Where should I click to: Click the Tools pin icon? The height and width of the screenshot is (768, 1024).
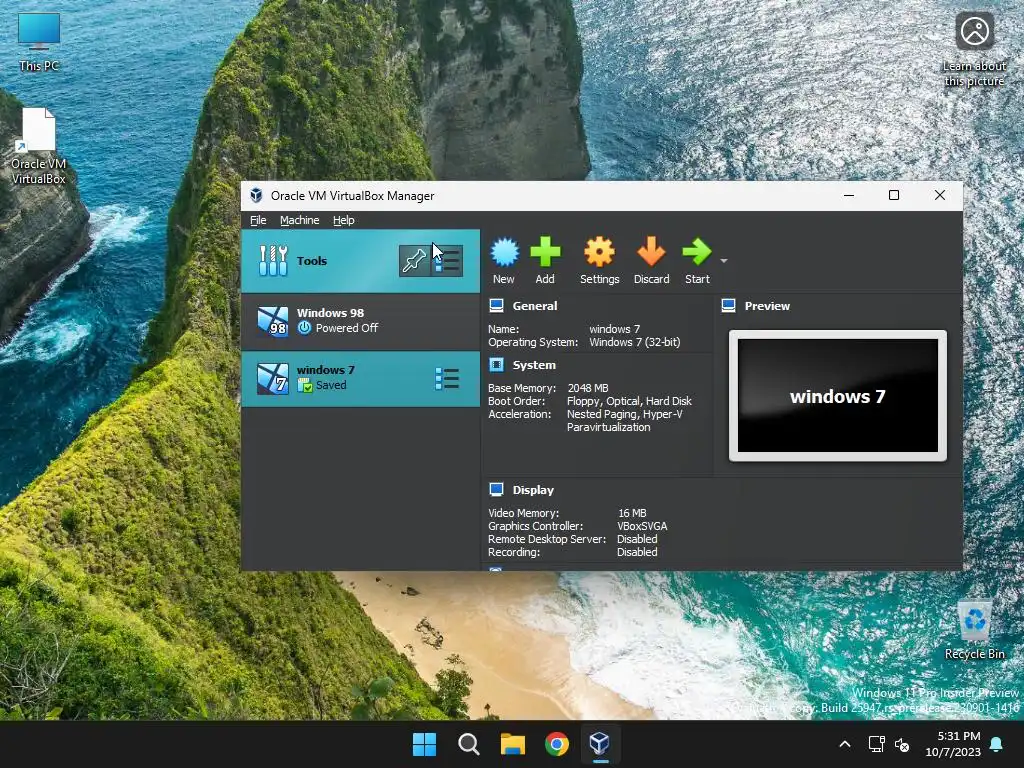pyautogui.click(x=414, y=261)
